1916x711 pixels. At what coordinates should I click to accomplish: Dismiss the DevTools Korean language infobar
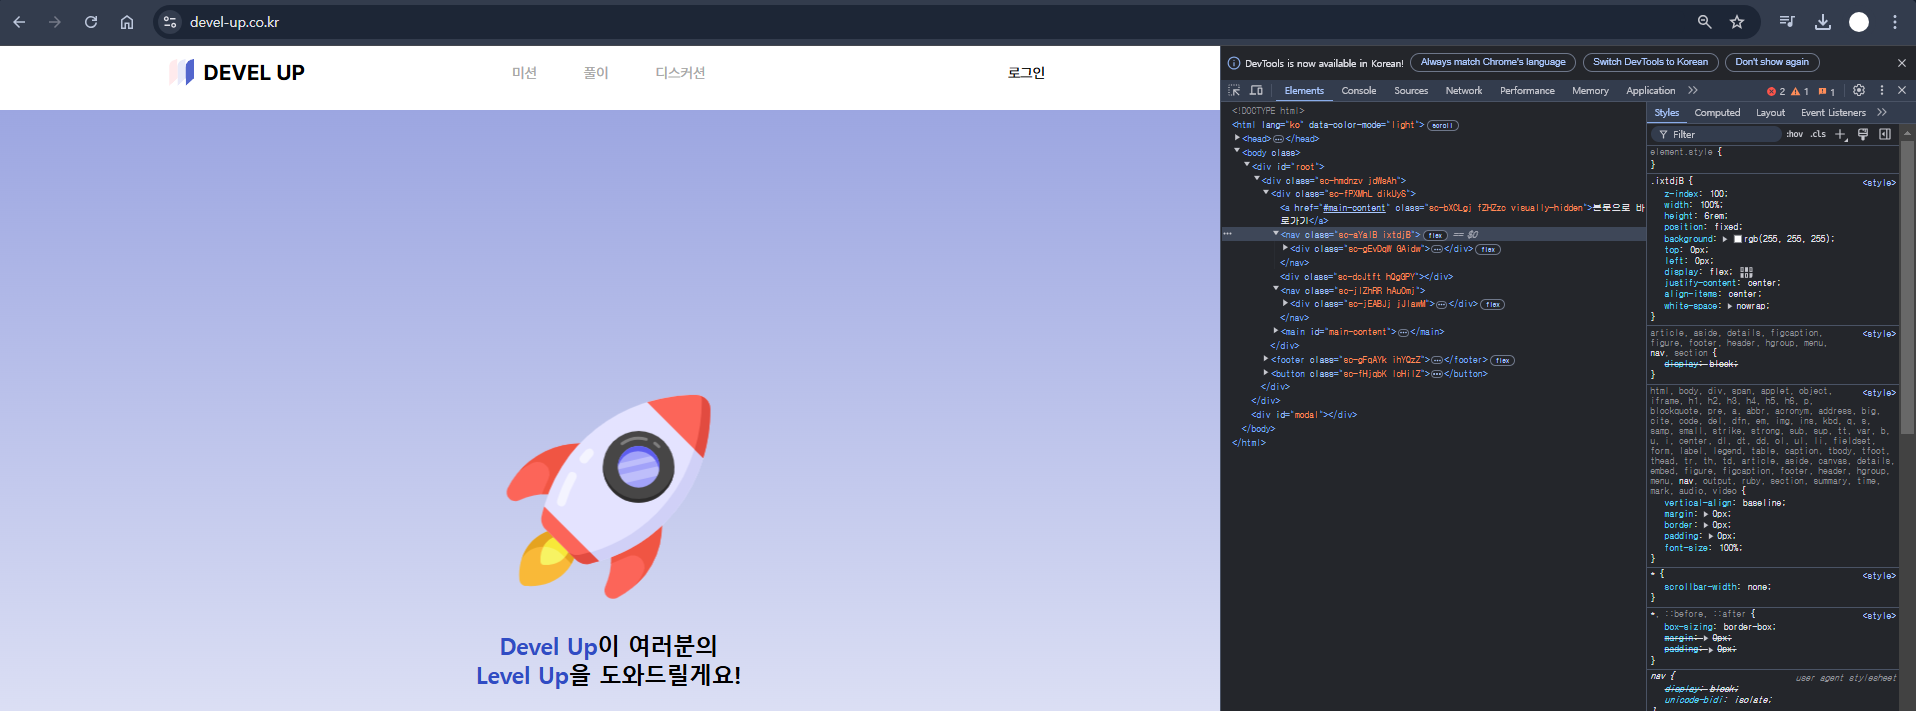pyautogui.click(x=1902, y=62)
